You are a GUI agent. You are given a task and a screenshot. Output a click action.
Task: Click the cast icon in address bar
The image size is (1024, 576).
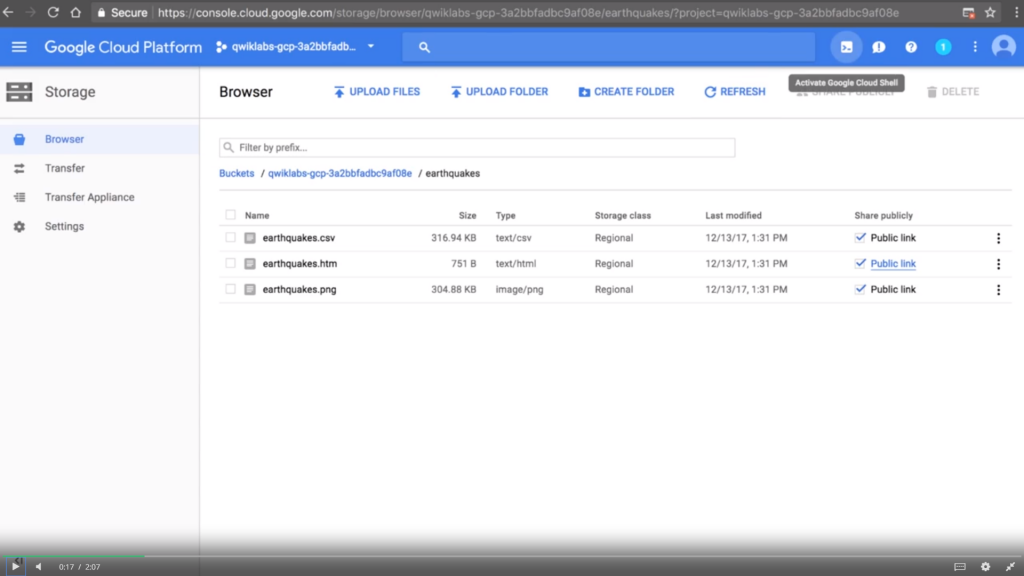pos(968,12)
